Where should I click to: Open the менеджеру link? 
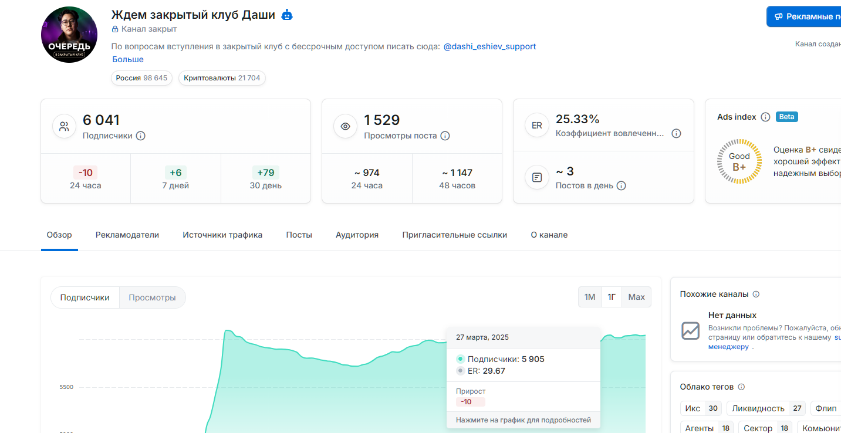click(x=728, y=347)
